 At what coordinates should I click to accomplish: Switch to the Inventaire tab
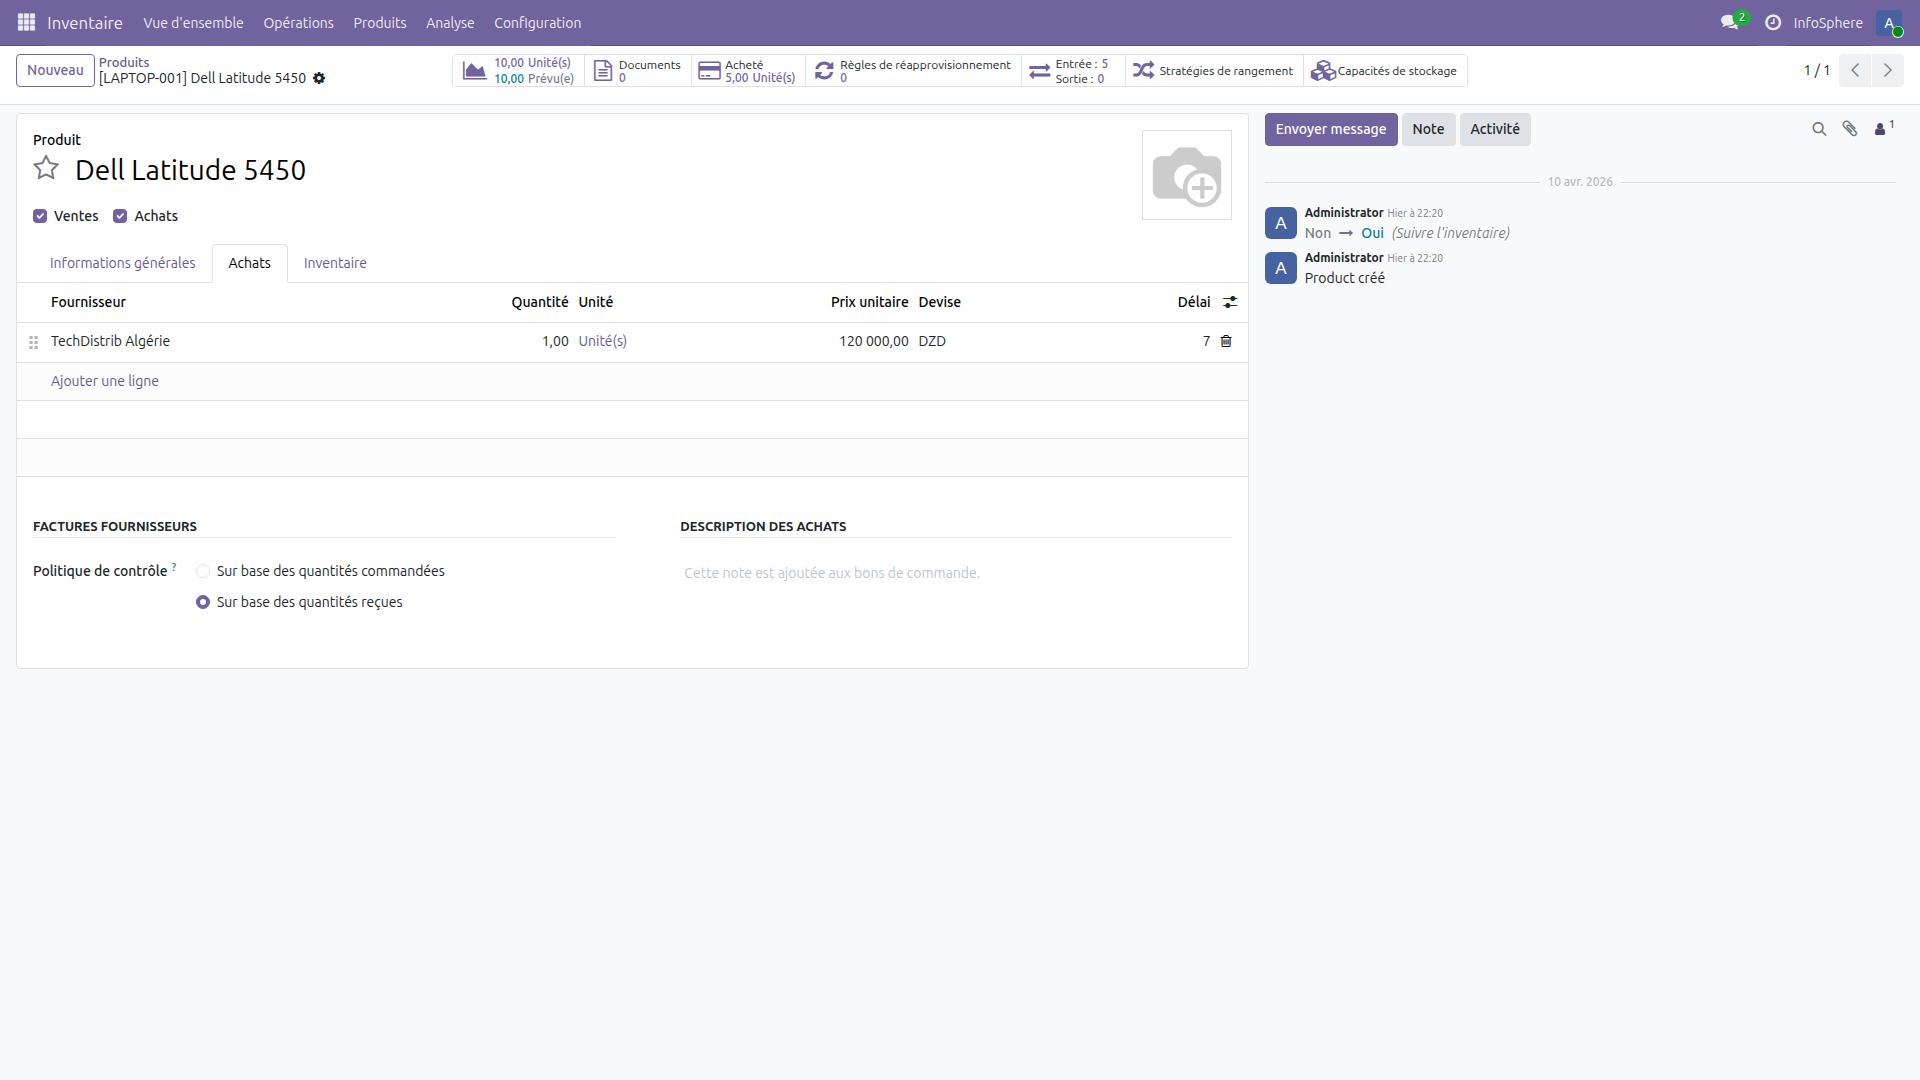(x=335, y=263)
